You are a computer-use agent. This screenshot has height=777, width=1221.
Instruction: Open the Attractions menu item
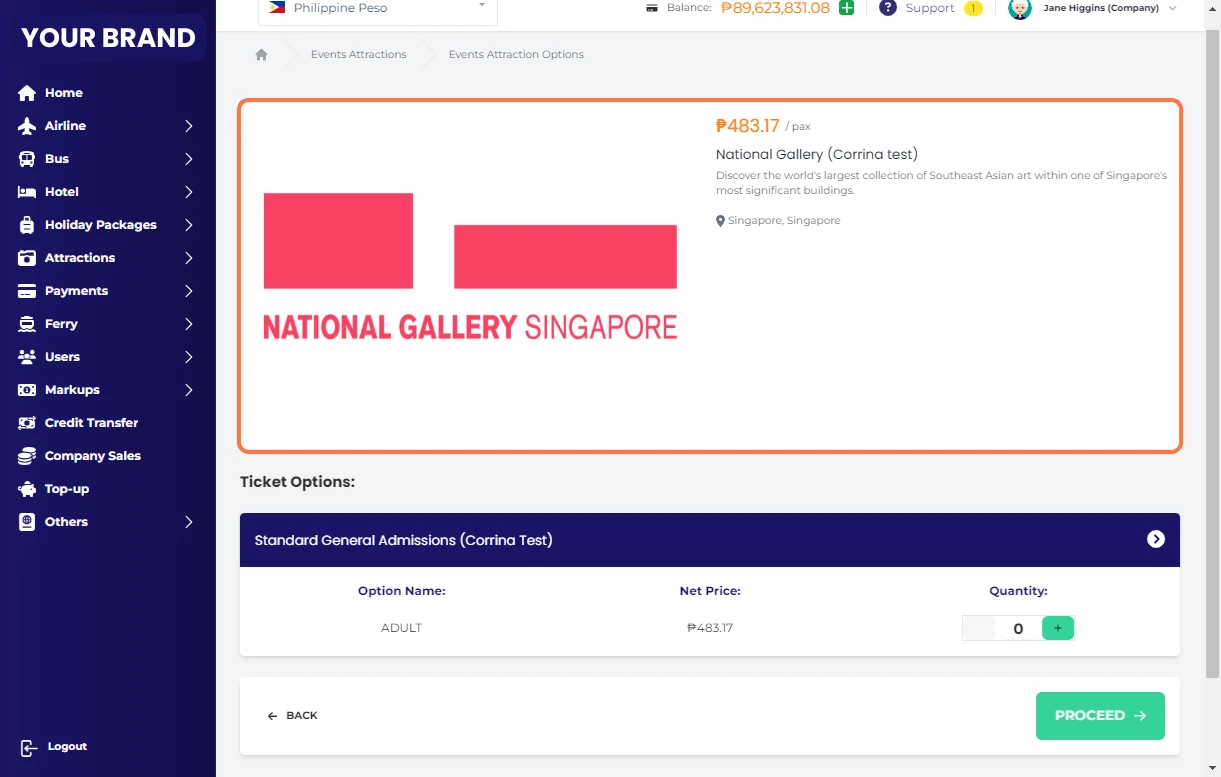point(80,258)
